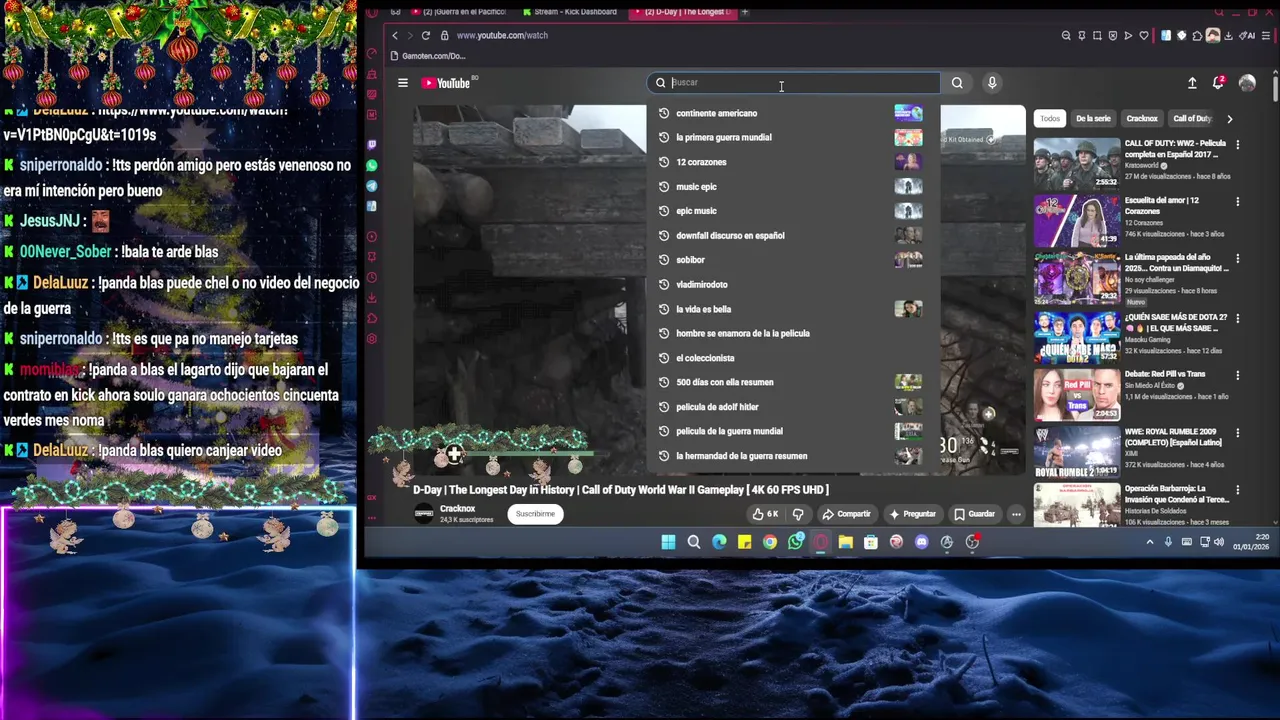Pick suggestion 'la vida es bella'
This screenshot has width=1280, height=720.
[793, 309]
